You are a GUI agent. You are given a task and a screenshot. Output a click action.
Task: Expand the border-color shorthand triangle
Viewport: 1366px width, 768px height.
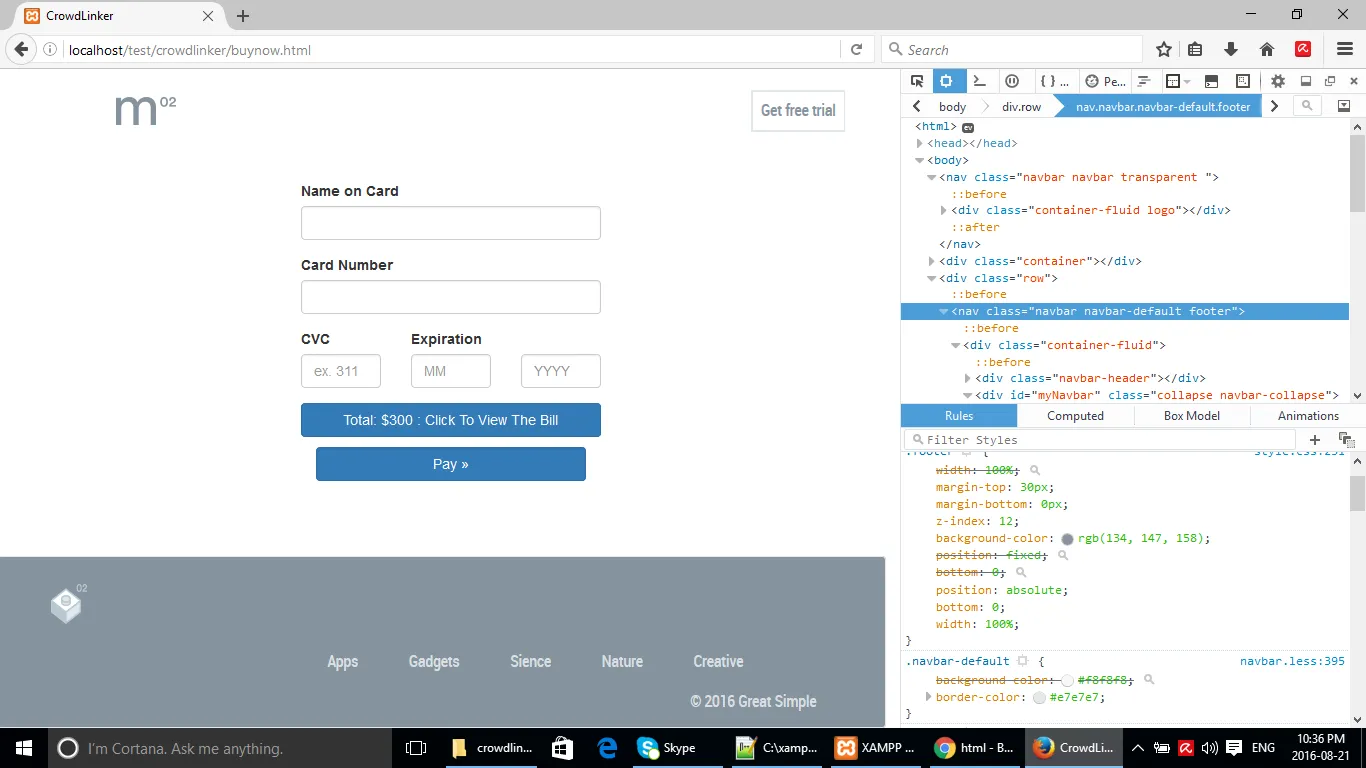click(929, 697)
